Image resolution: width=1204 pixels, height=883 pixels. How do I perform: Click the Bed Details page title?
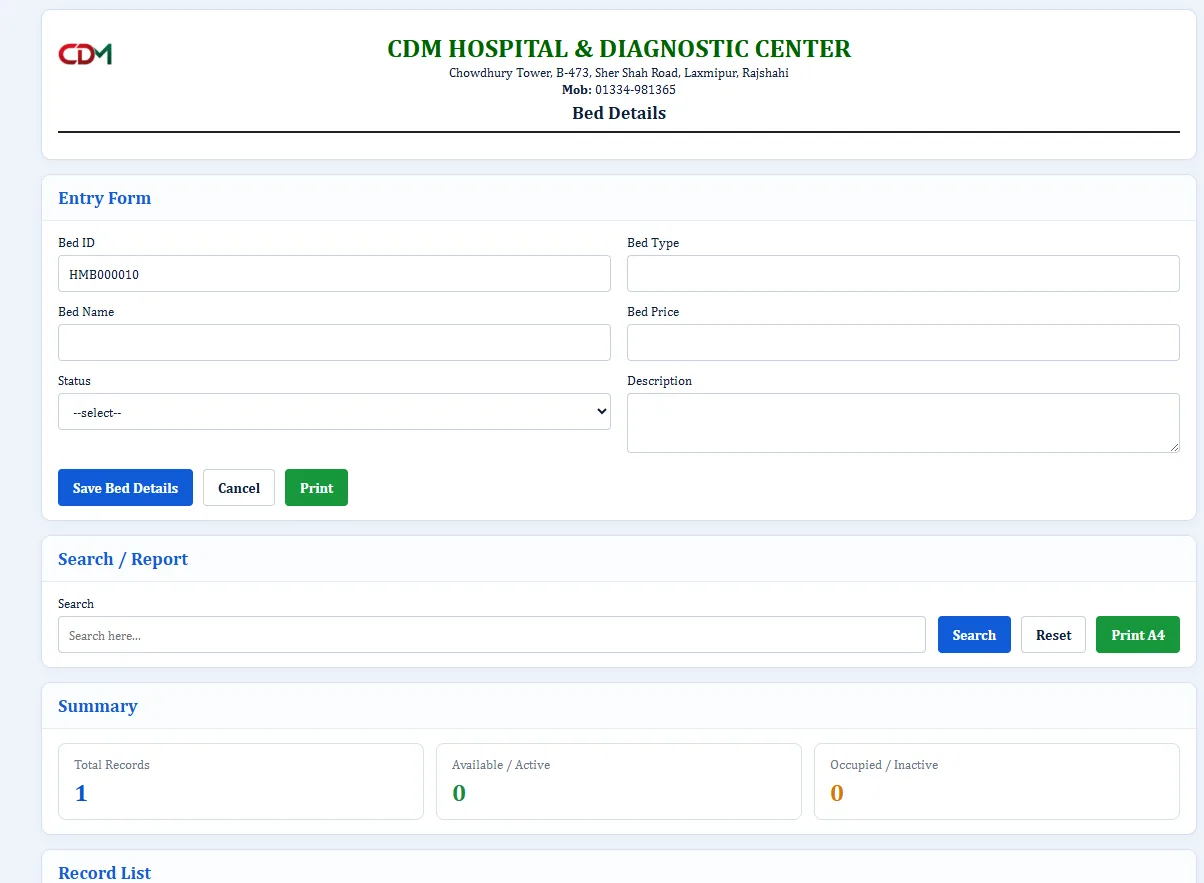click(x=619, y=113)
